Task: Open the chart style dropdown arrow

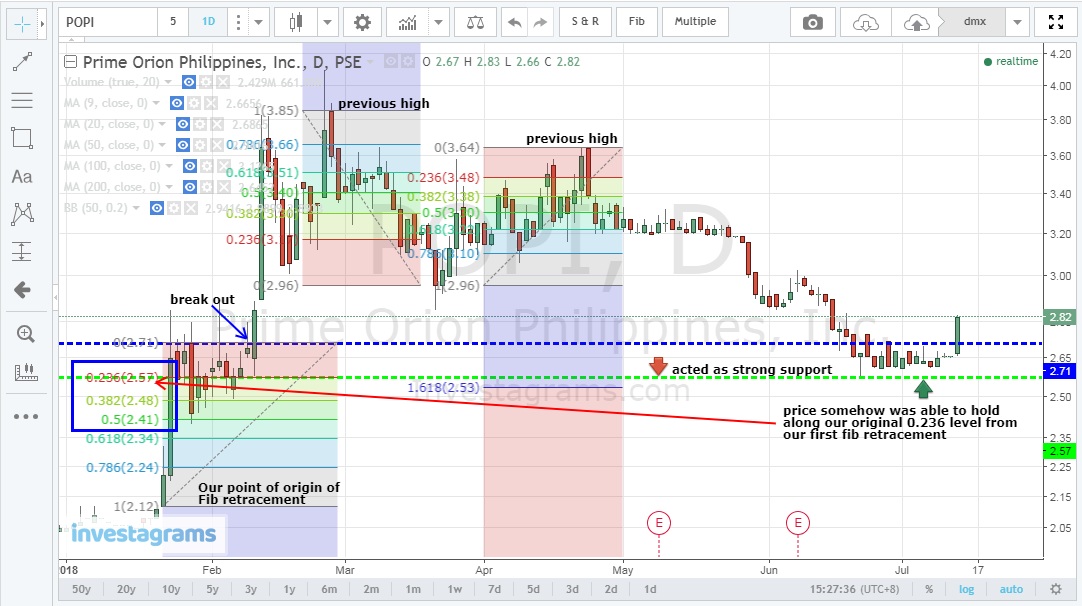Action: pos(326,21)
